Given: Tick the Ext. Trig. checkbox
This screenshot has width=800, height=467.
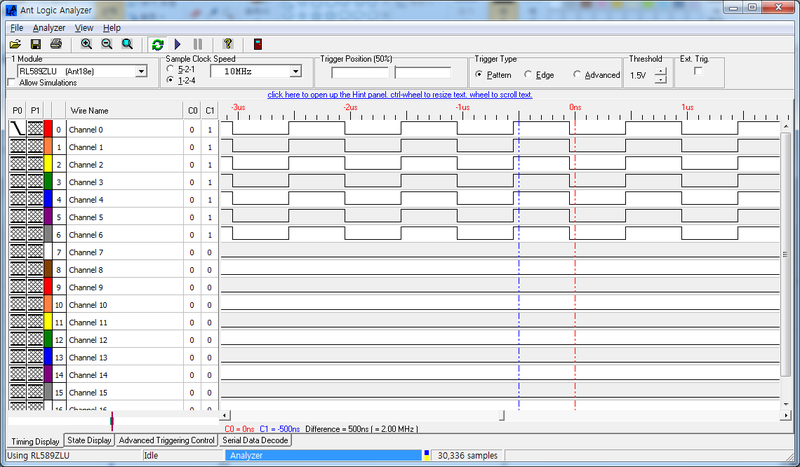Looking at the screenshot, I should [698, 71].
